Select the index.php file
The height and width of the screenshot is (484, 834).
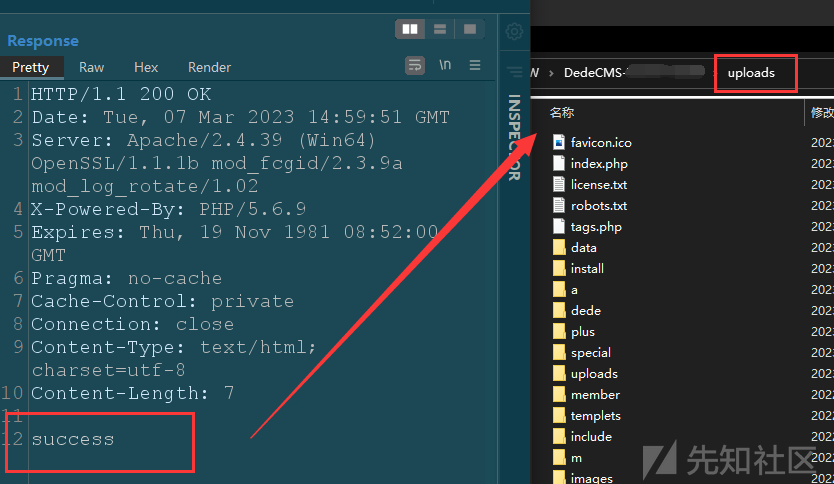tap(599, 164)
